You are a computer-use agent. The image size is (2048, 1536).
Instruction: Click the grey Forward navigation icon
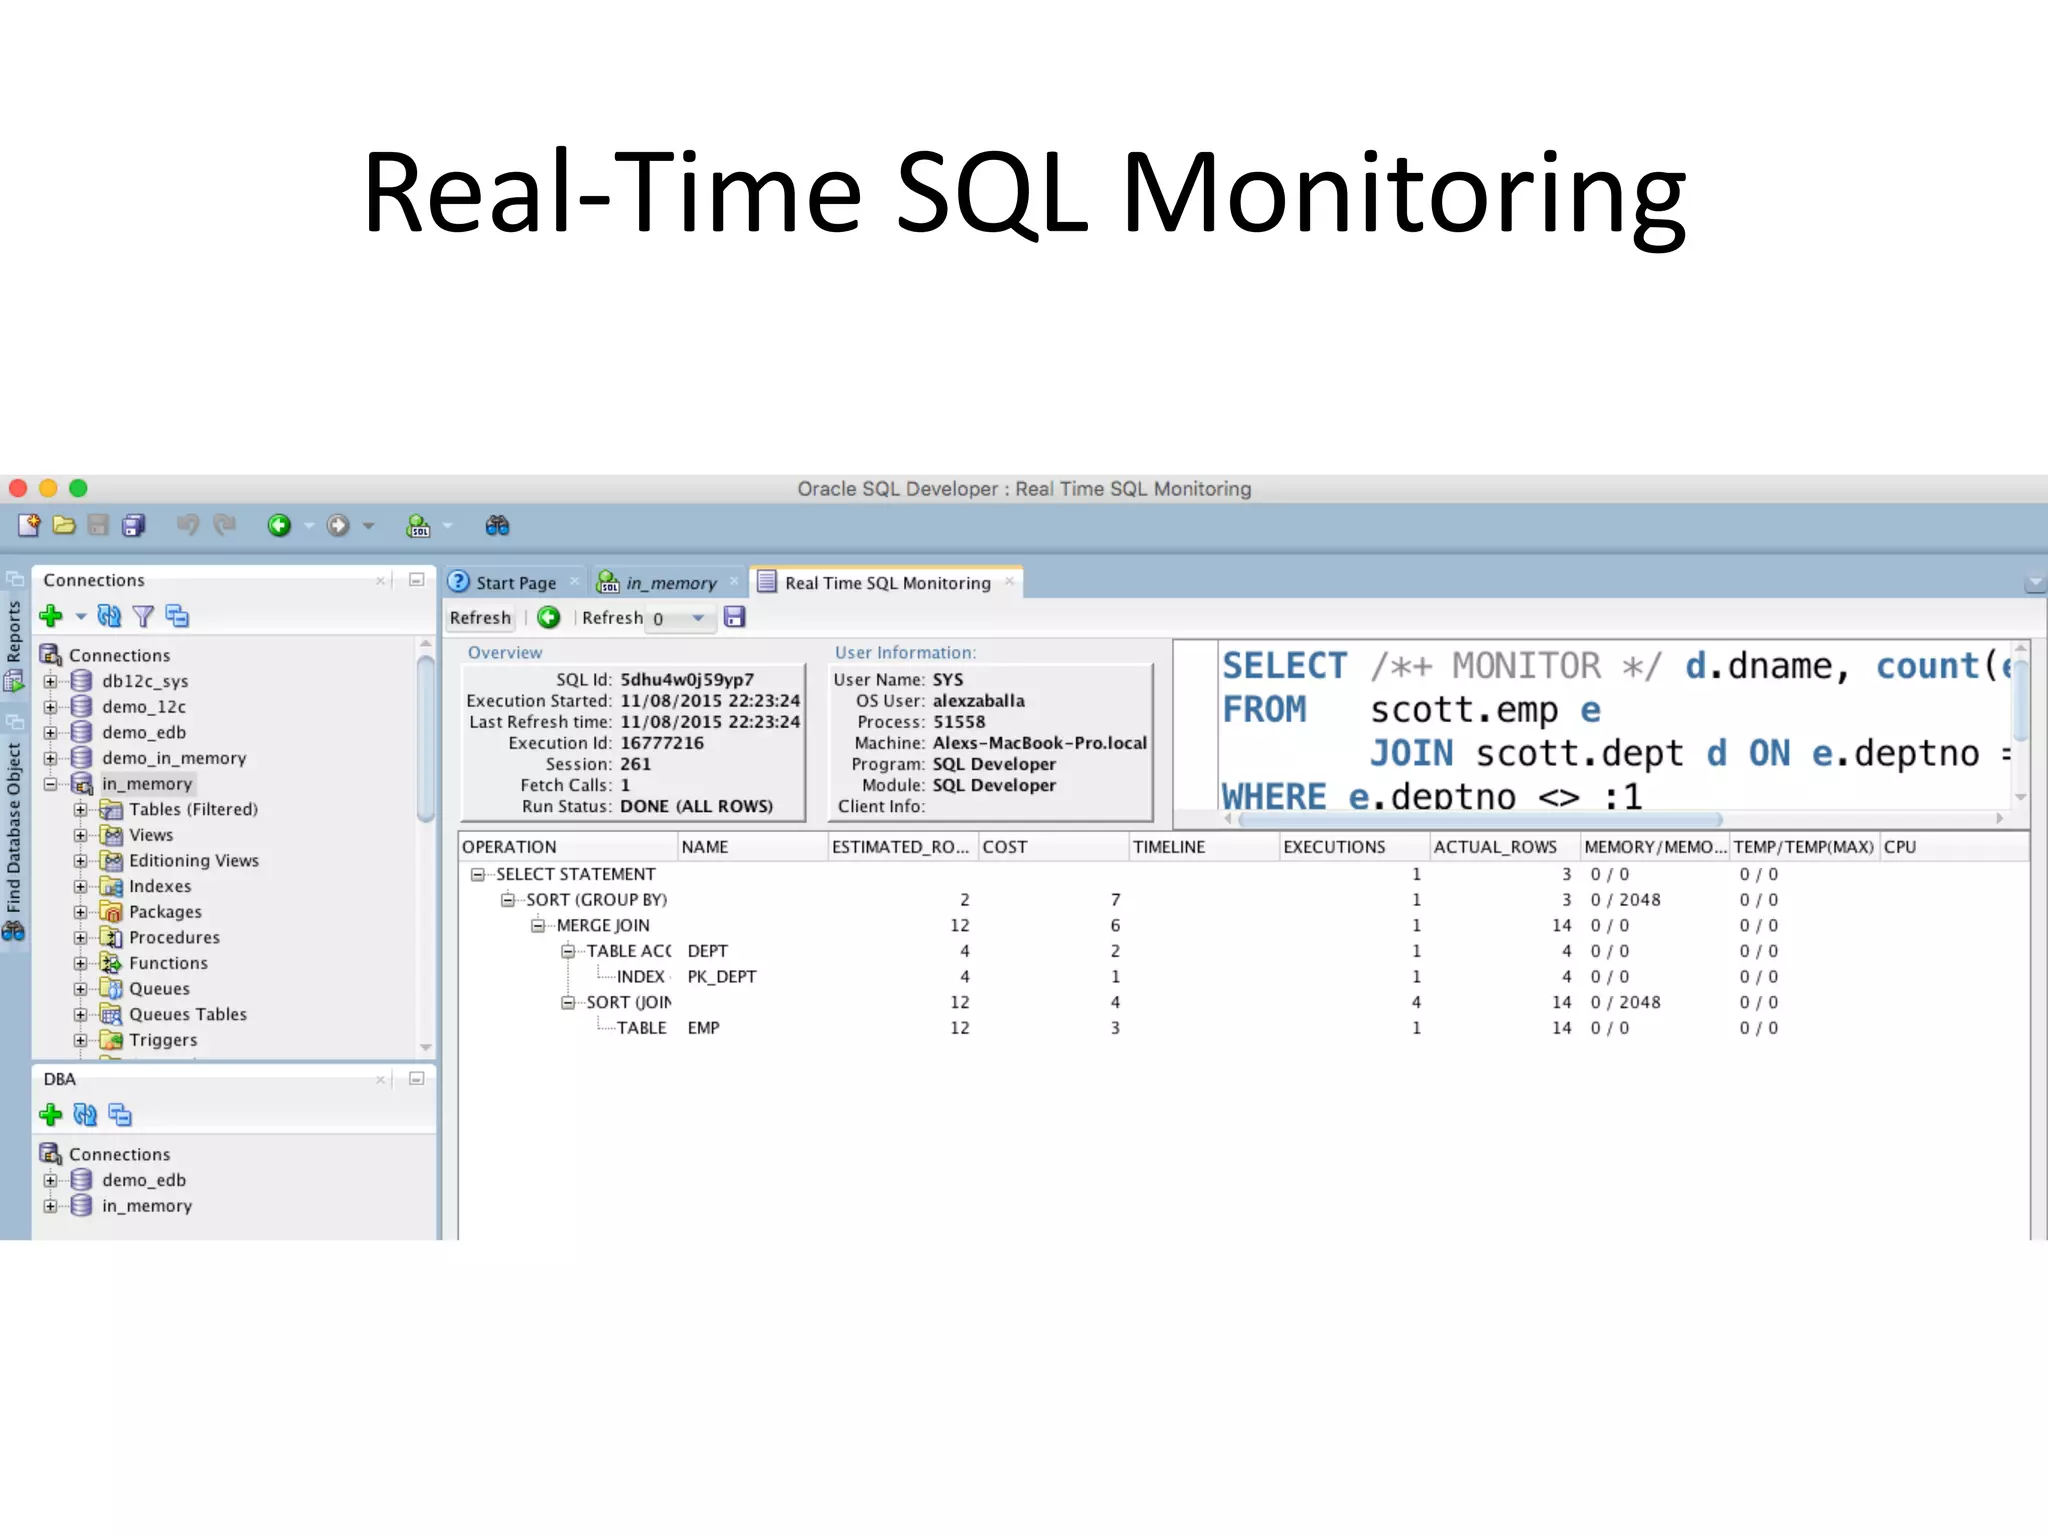pos(338,525)
